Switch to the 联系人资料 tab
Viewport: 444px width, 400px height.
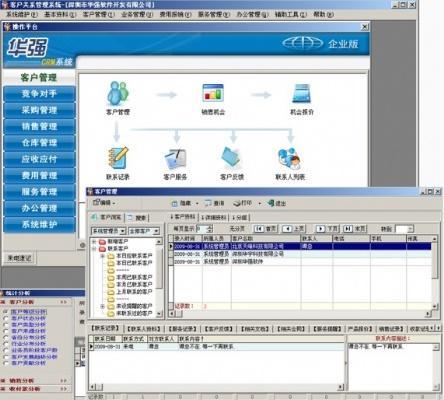click(x=144, y=329)
